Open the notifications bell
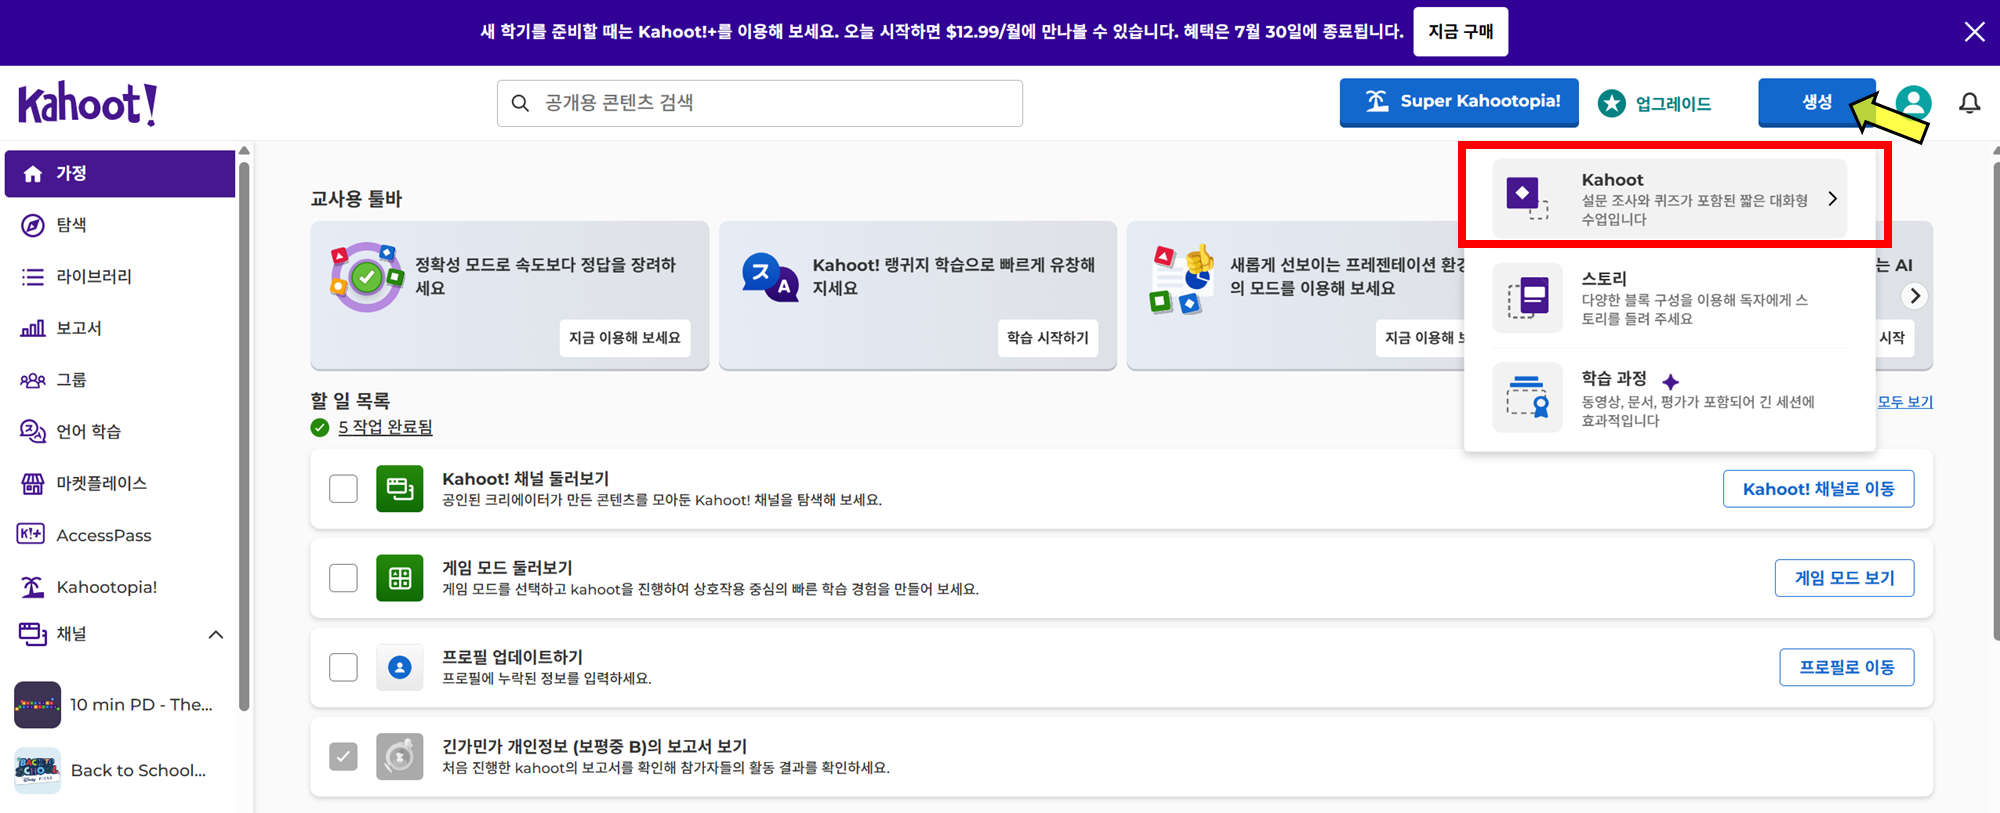Viewport: 2000px width, 813px height. [1969, 103]
